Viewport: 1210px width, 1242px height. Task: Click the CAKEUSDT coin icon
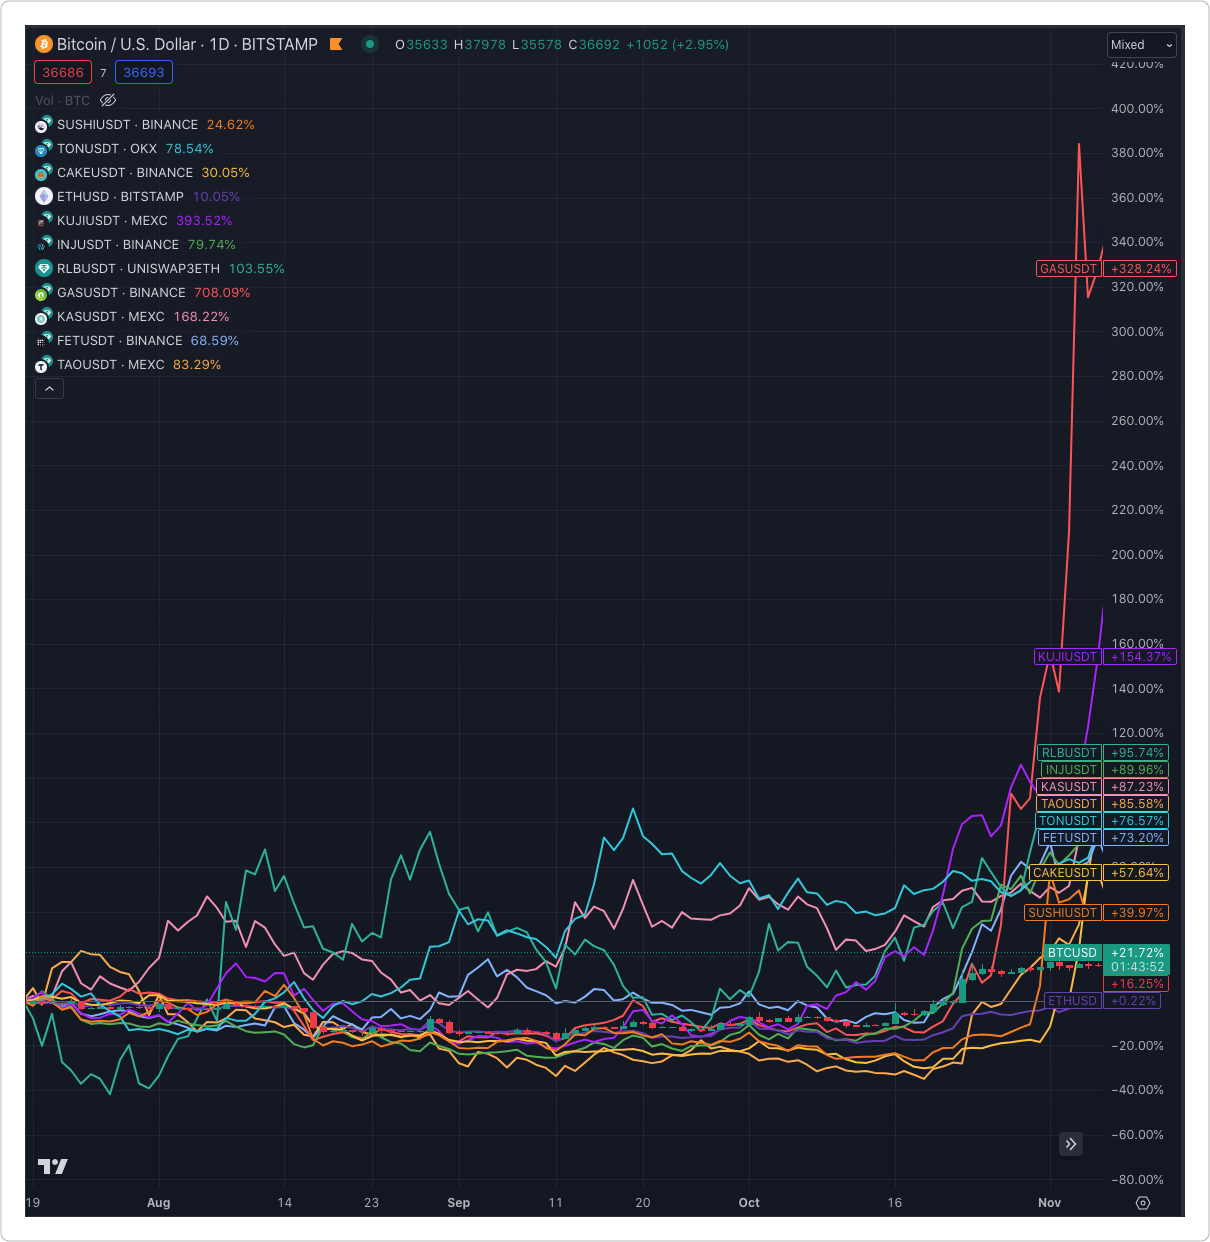click(43, 173)
